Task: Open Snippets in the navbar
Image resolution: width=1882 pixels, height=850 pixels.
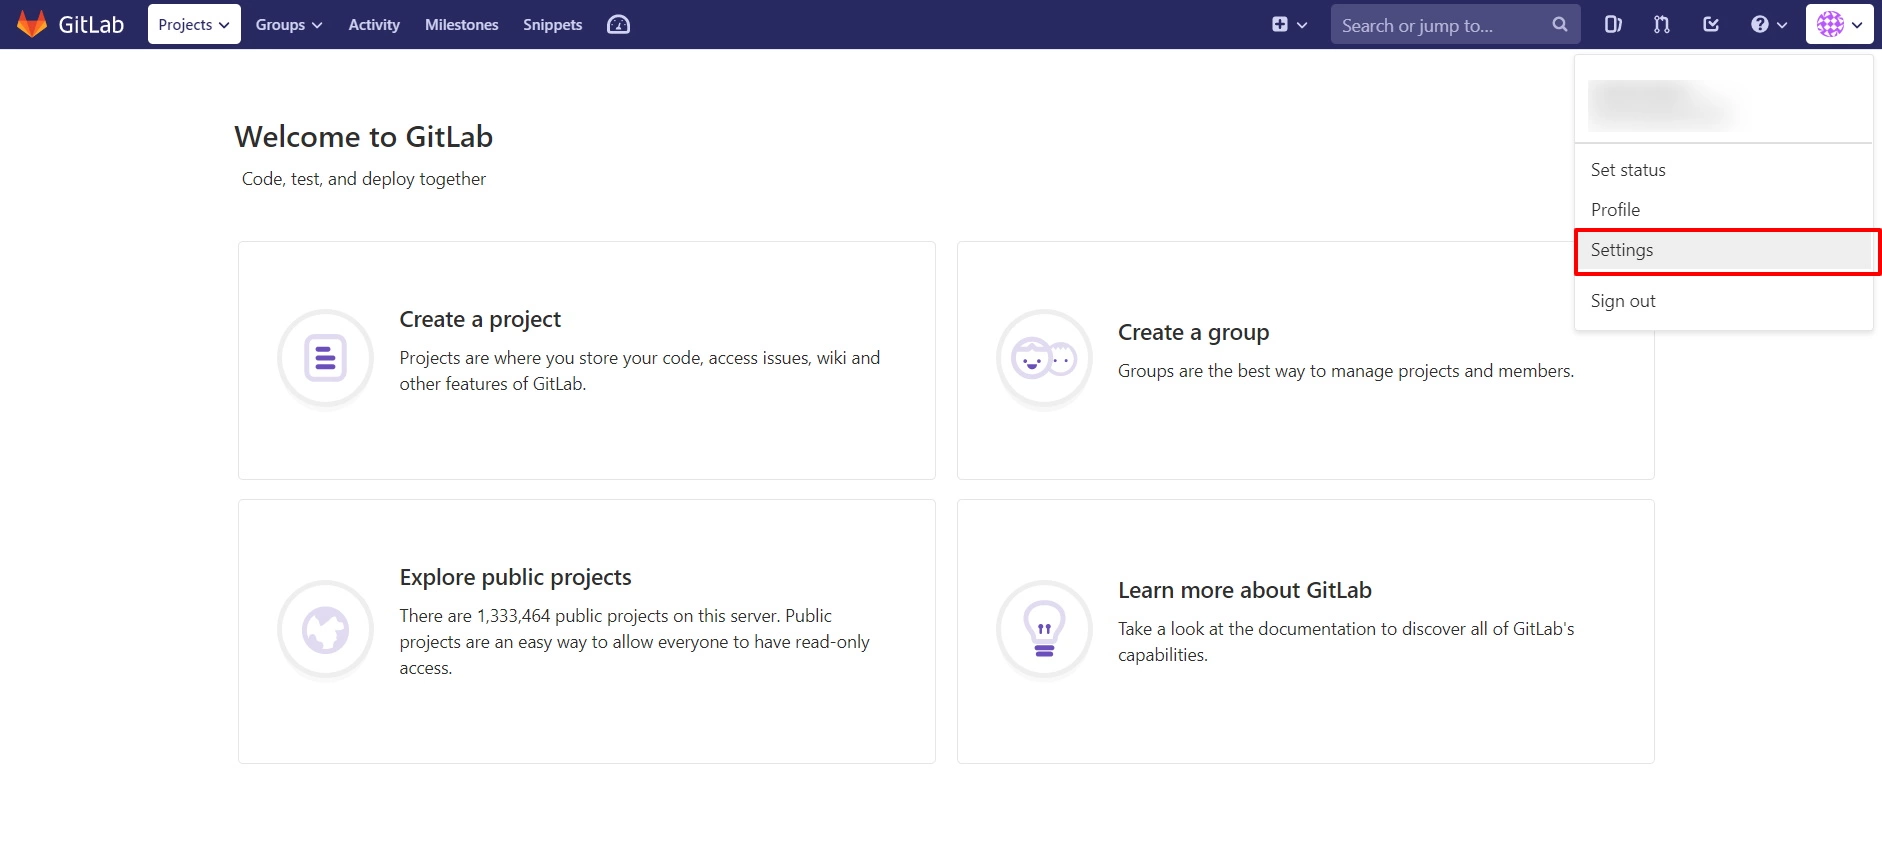Action: click(x=553, y=25)
